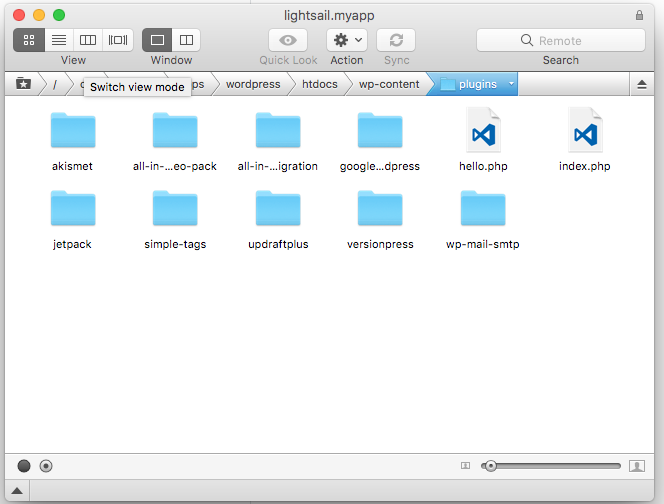Image resolution: width=664 pixels, height=504 pixels.
Task: Select the wp-mail-smtp folder
Action: click(x=483, y=208)
